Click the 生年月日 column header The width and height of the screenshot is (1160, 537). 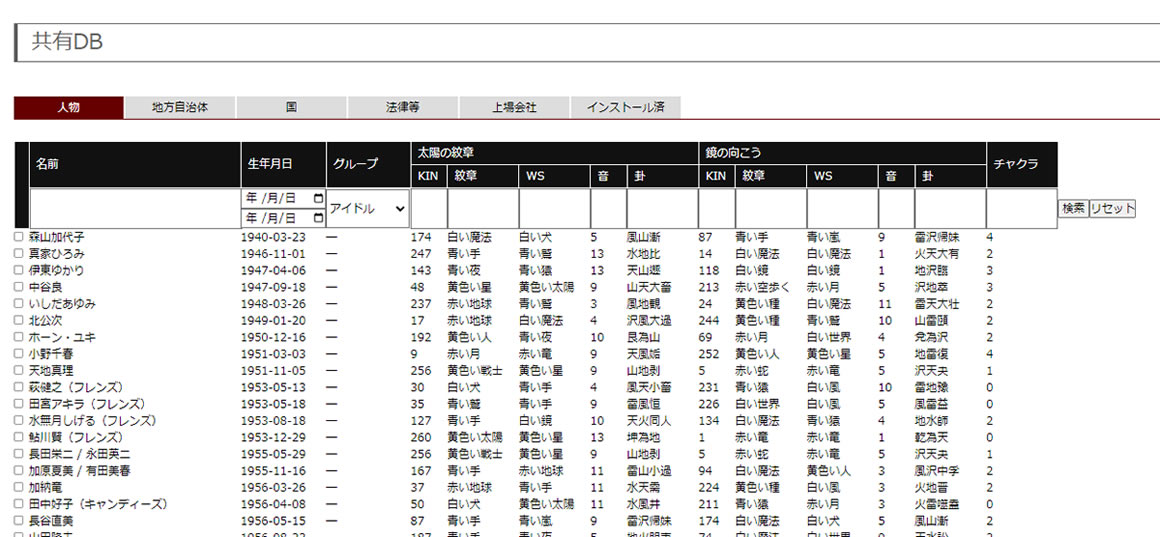pyautogui.click(x=283, y=164)
